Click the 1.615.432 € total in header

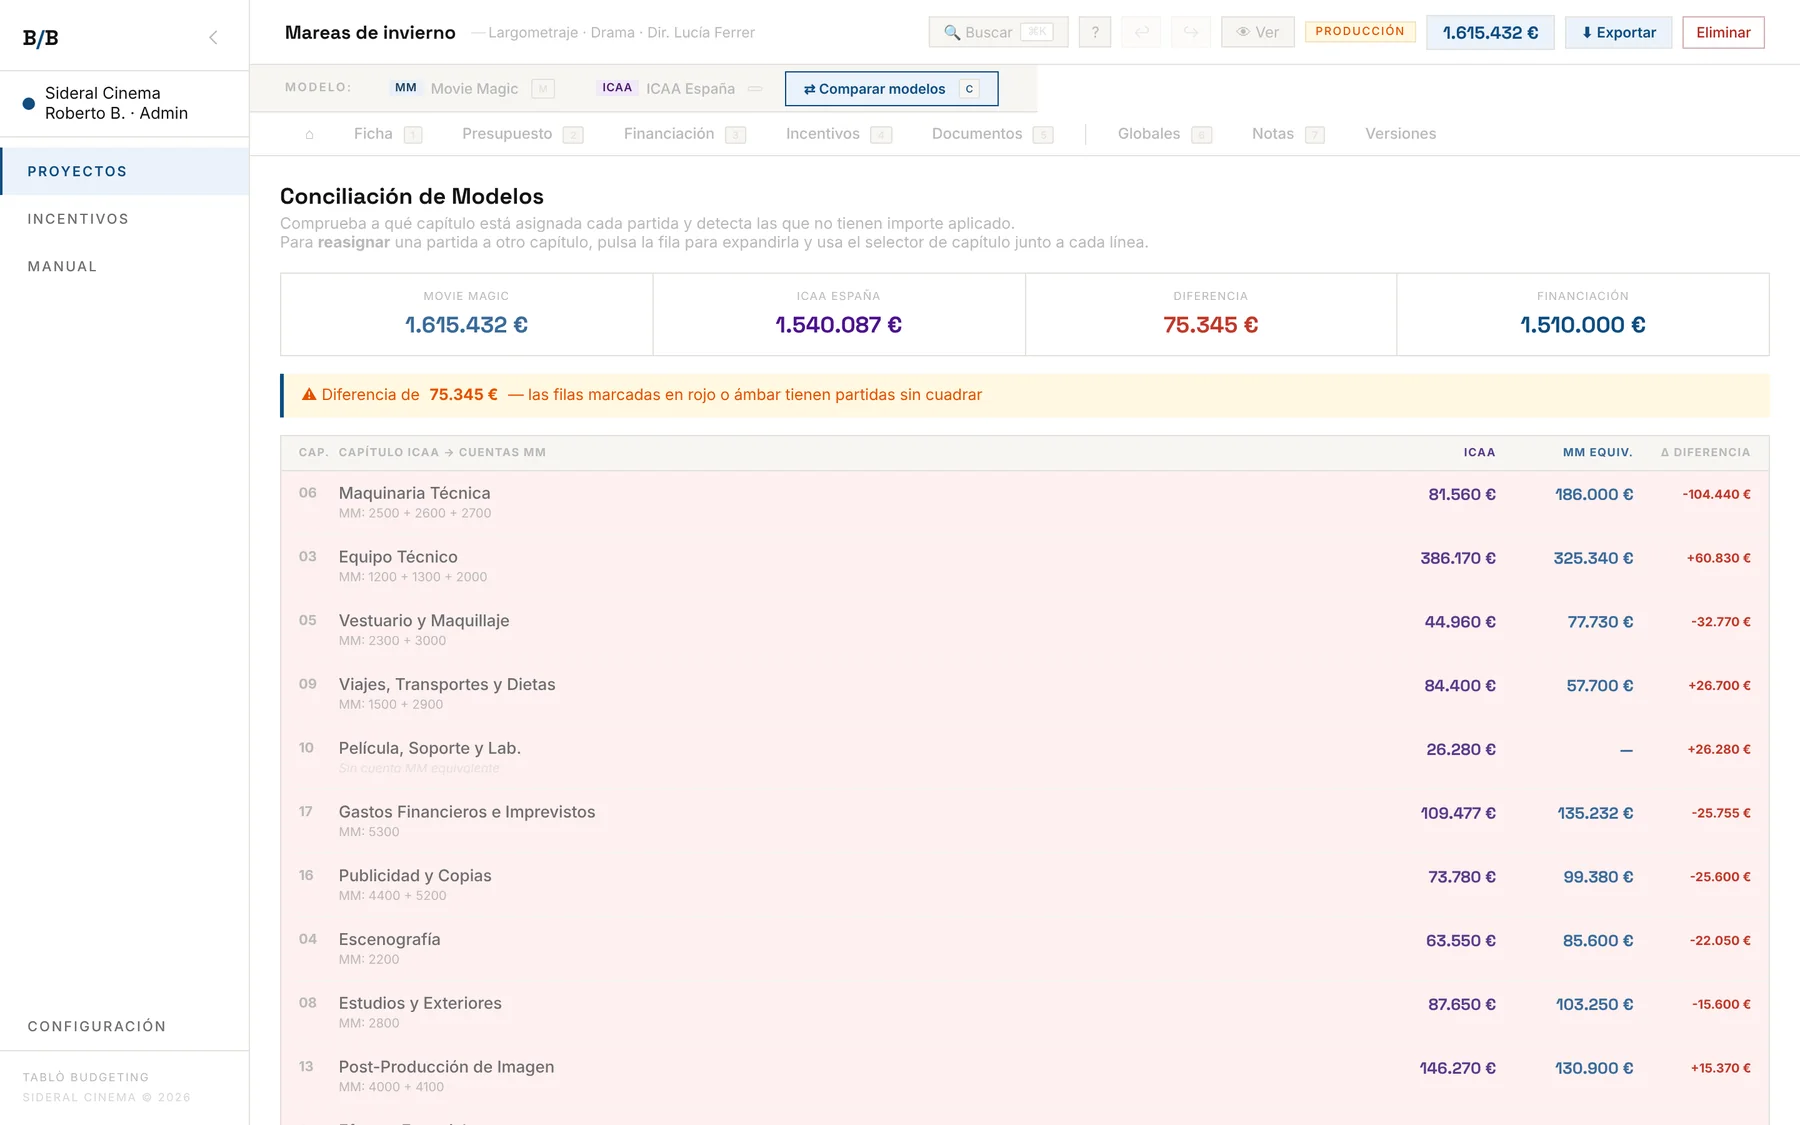click(x=1490, y=32)
